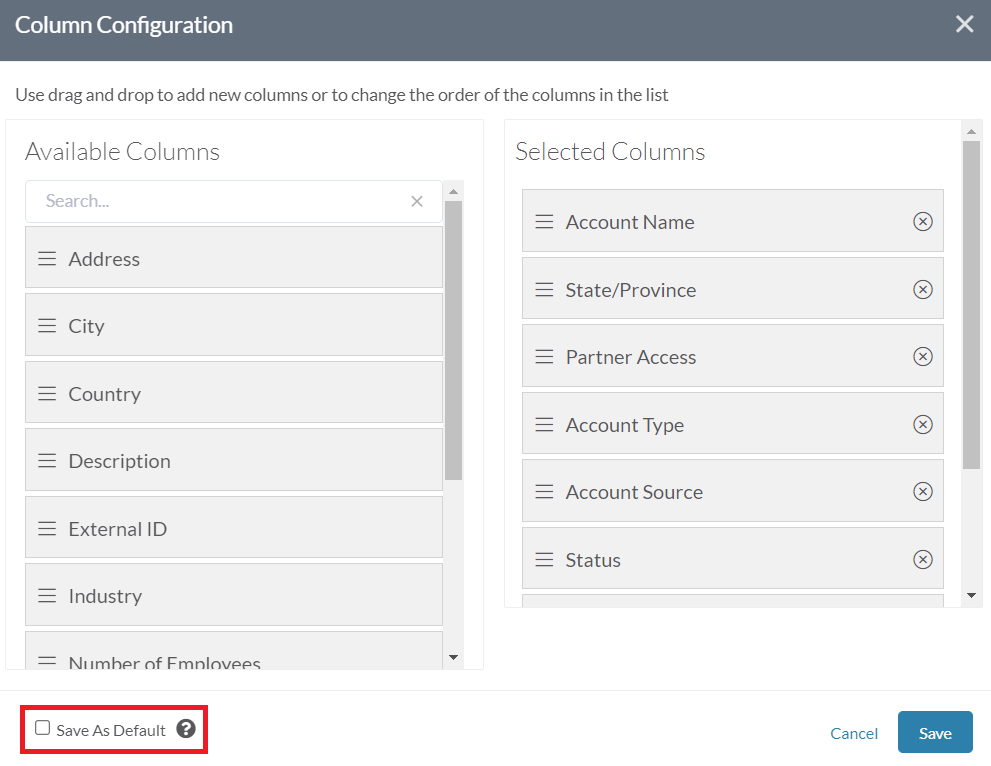Click the drag handle beside Account Type

544,424
